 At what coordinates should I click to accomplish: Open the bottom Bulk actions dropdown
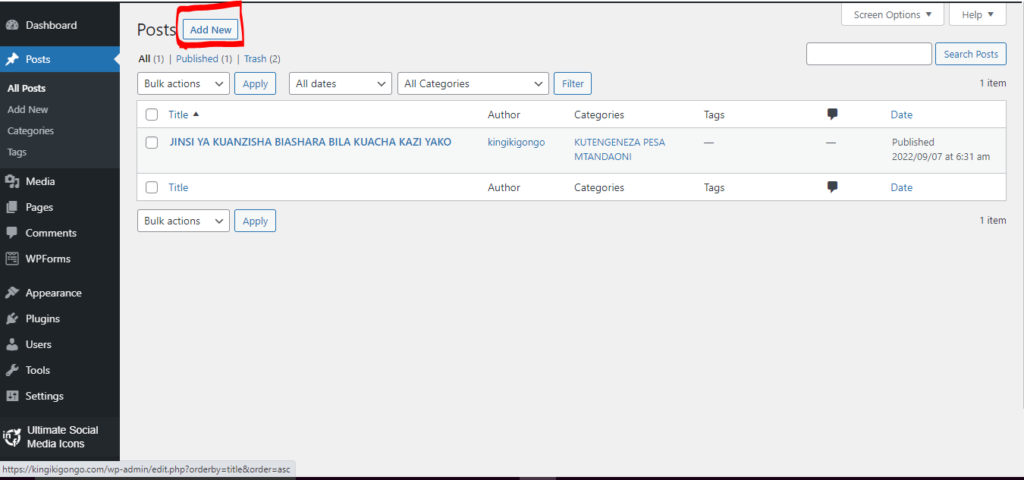click(184, 221)
